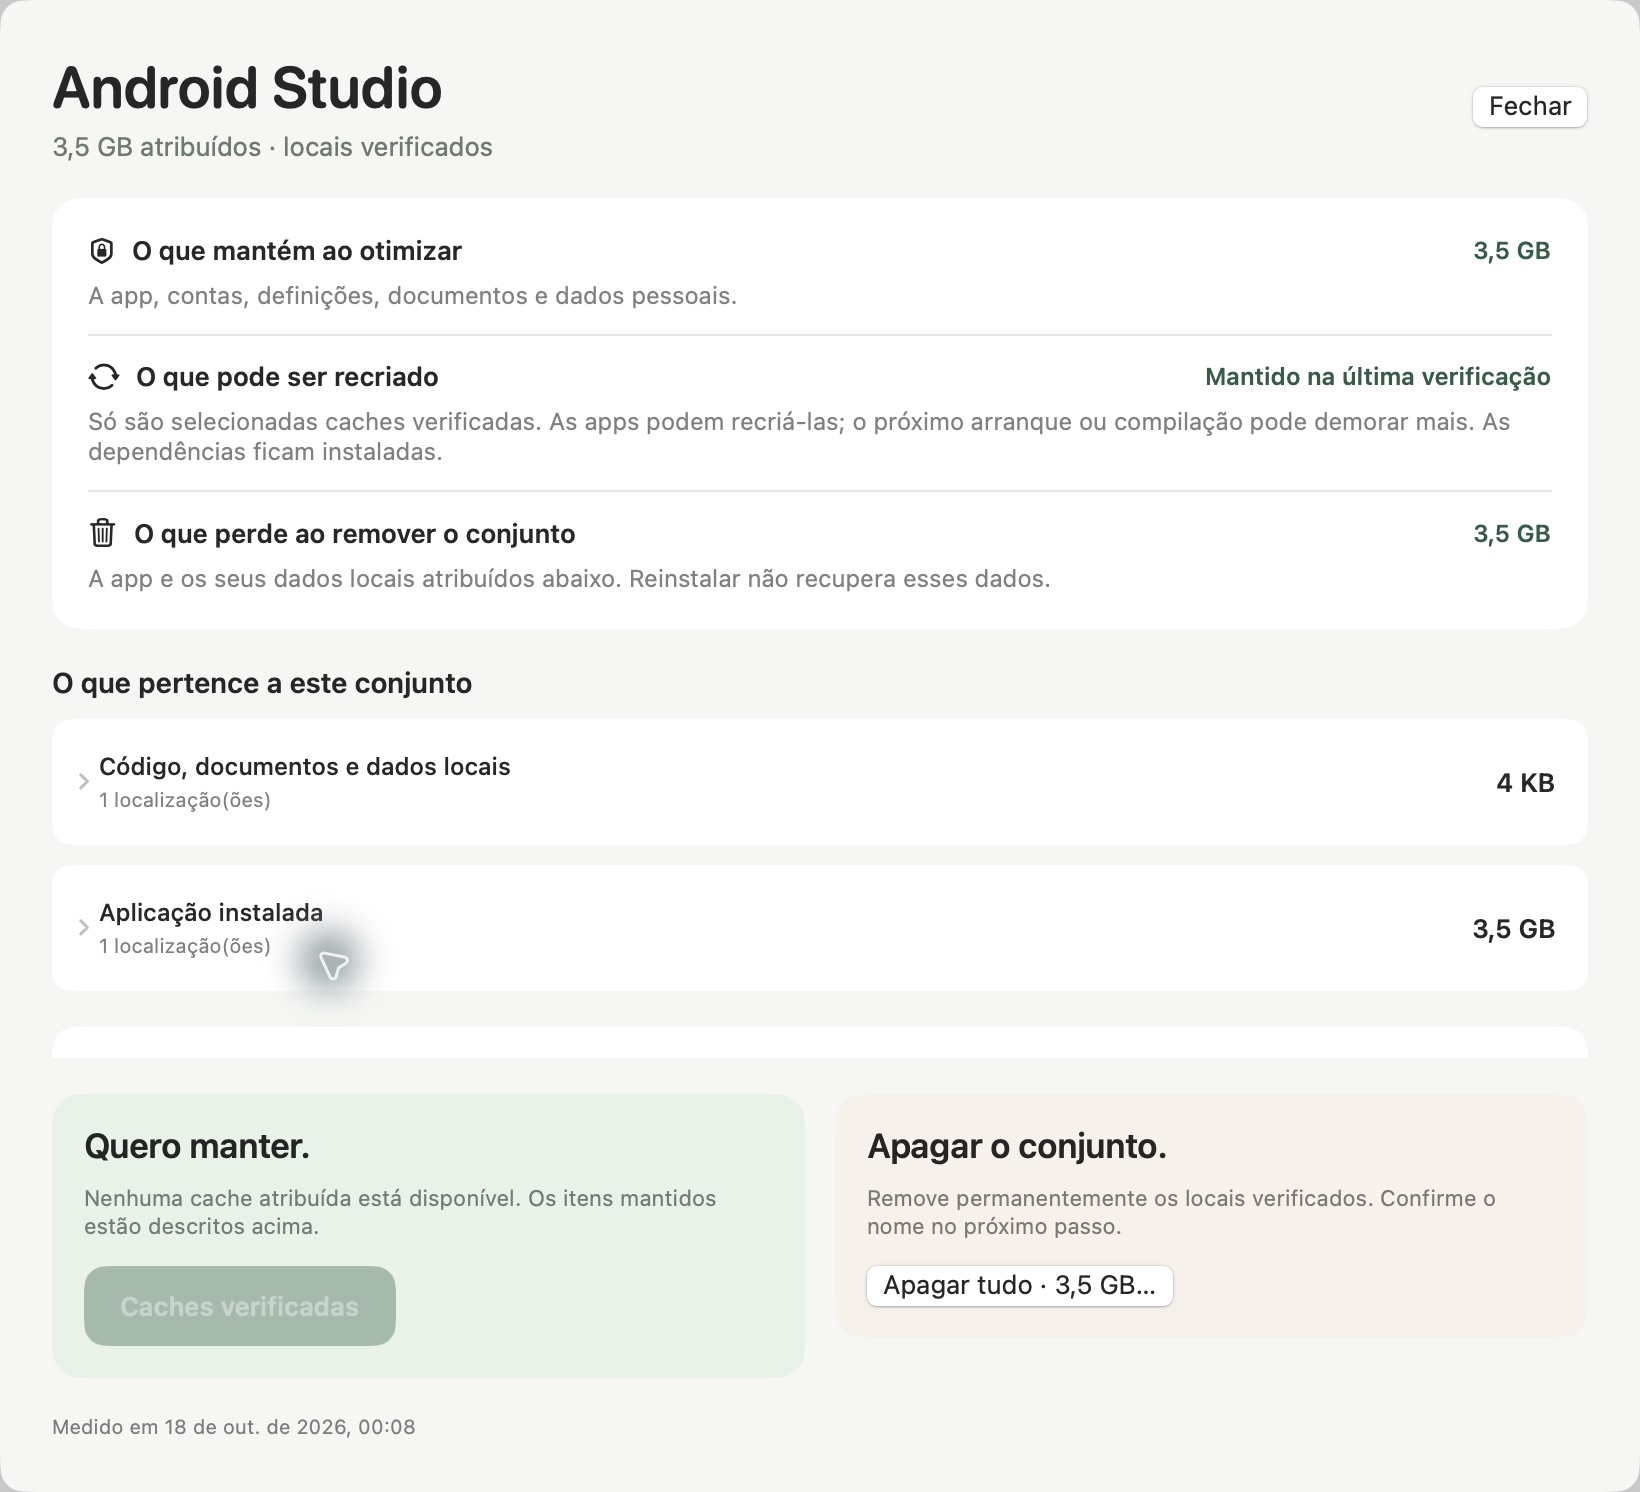Click '1 localização(ões)' under 'Código, documentos e dados locais'
1640x1492 pixels.
[x=185, y=800]
